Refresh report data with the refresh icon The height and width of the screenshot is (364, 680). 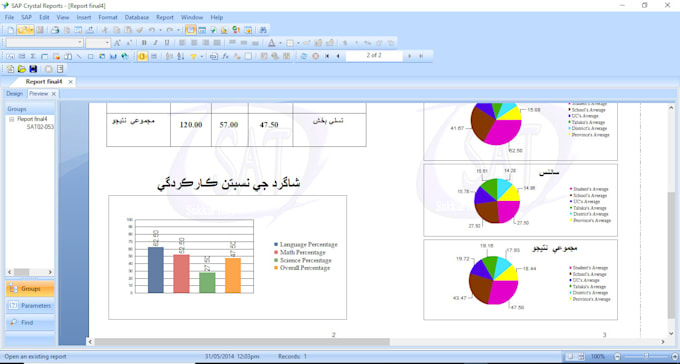coord(304,56)
